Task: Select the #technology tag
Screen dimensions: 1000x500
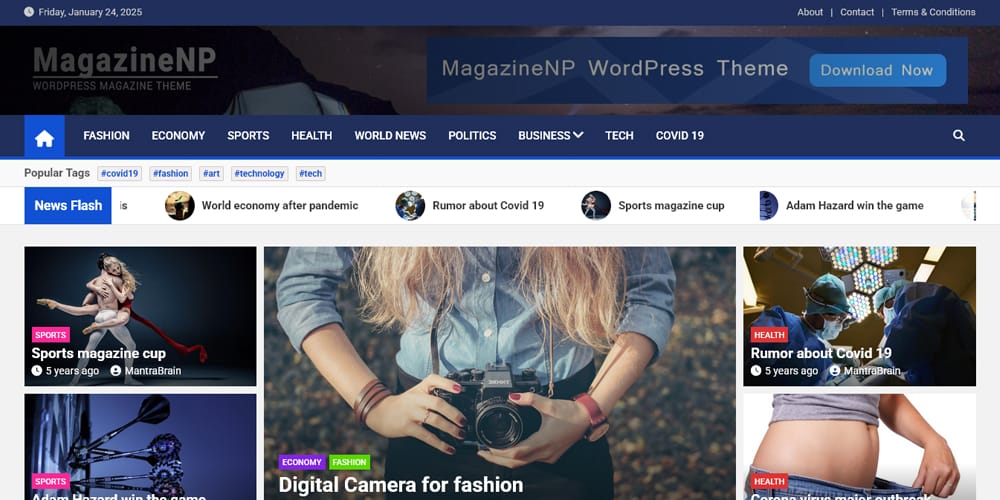Action: pyautogui.click(x=260, y=173)
